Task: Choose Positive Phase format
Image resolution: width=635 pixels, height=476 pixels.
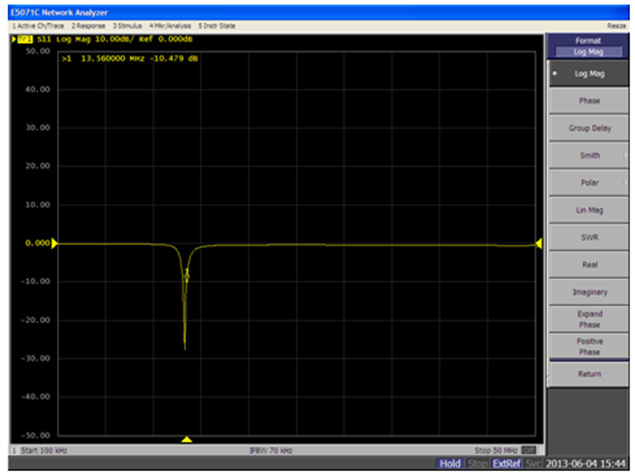Action: click(x=589, y=346)
